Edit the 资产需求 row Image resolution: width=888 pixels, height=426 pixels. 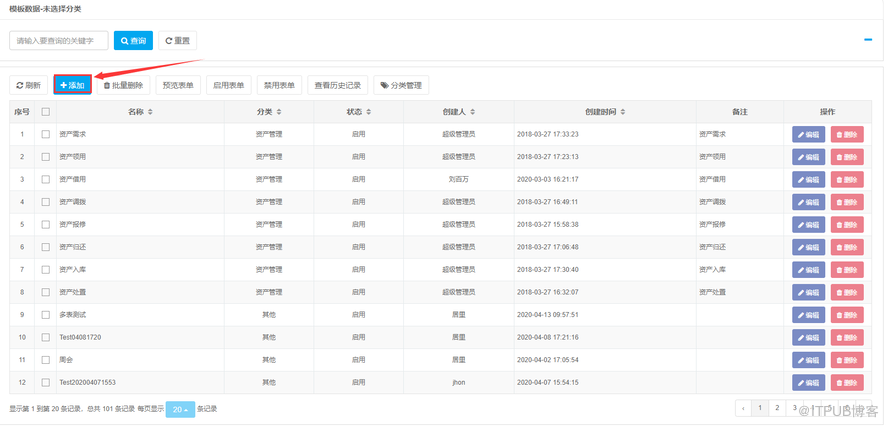click(x=809, y=133)
